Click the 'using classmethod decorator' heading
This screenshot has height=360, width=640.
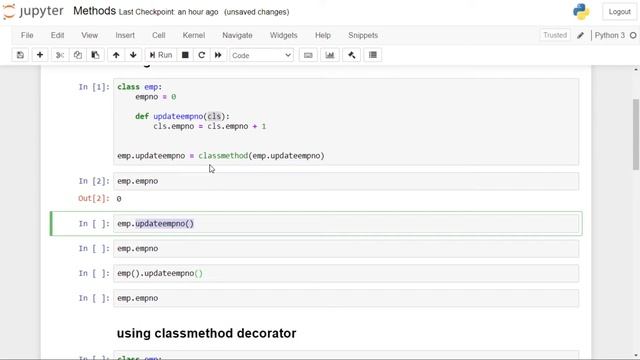click(207, 333)
